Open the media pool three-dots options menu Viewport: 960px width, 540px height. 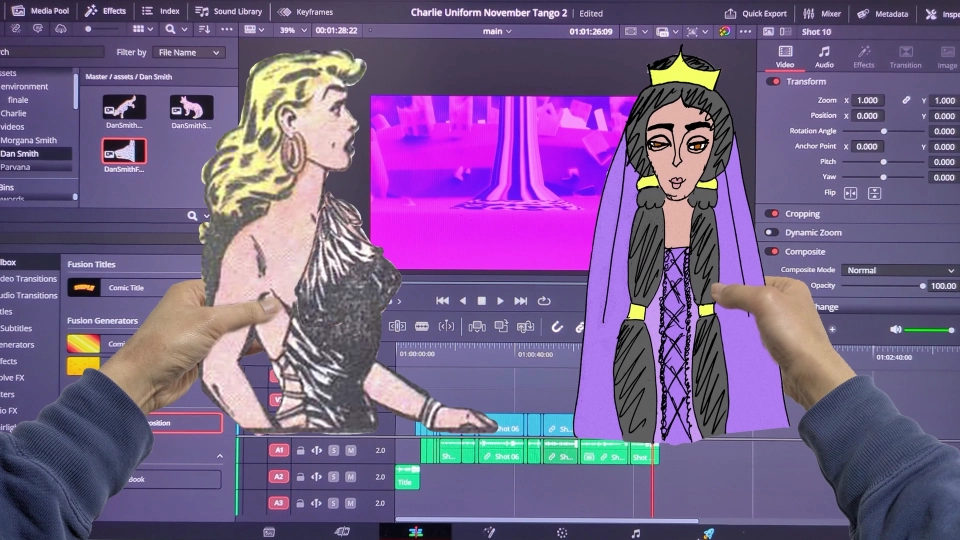227,29
